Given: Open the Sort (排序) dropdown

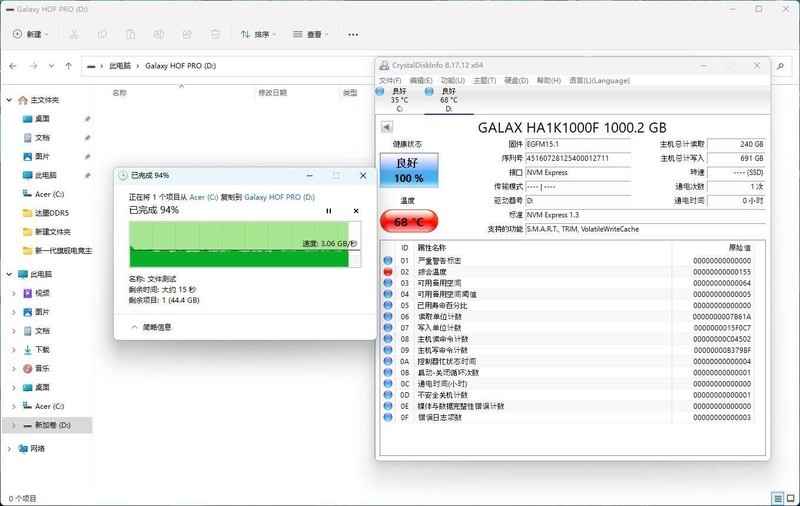Looking at the screenshot, I should [x=258, y=34].
